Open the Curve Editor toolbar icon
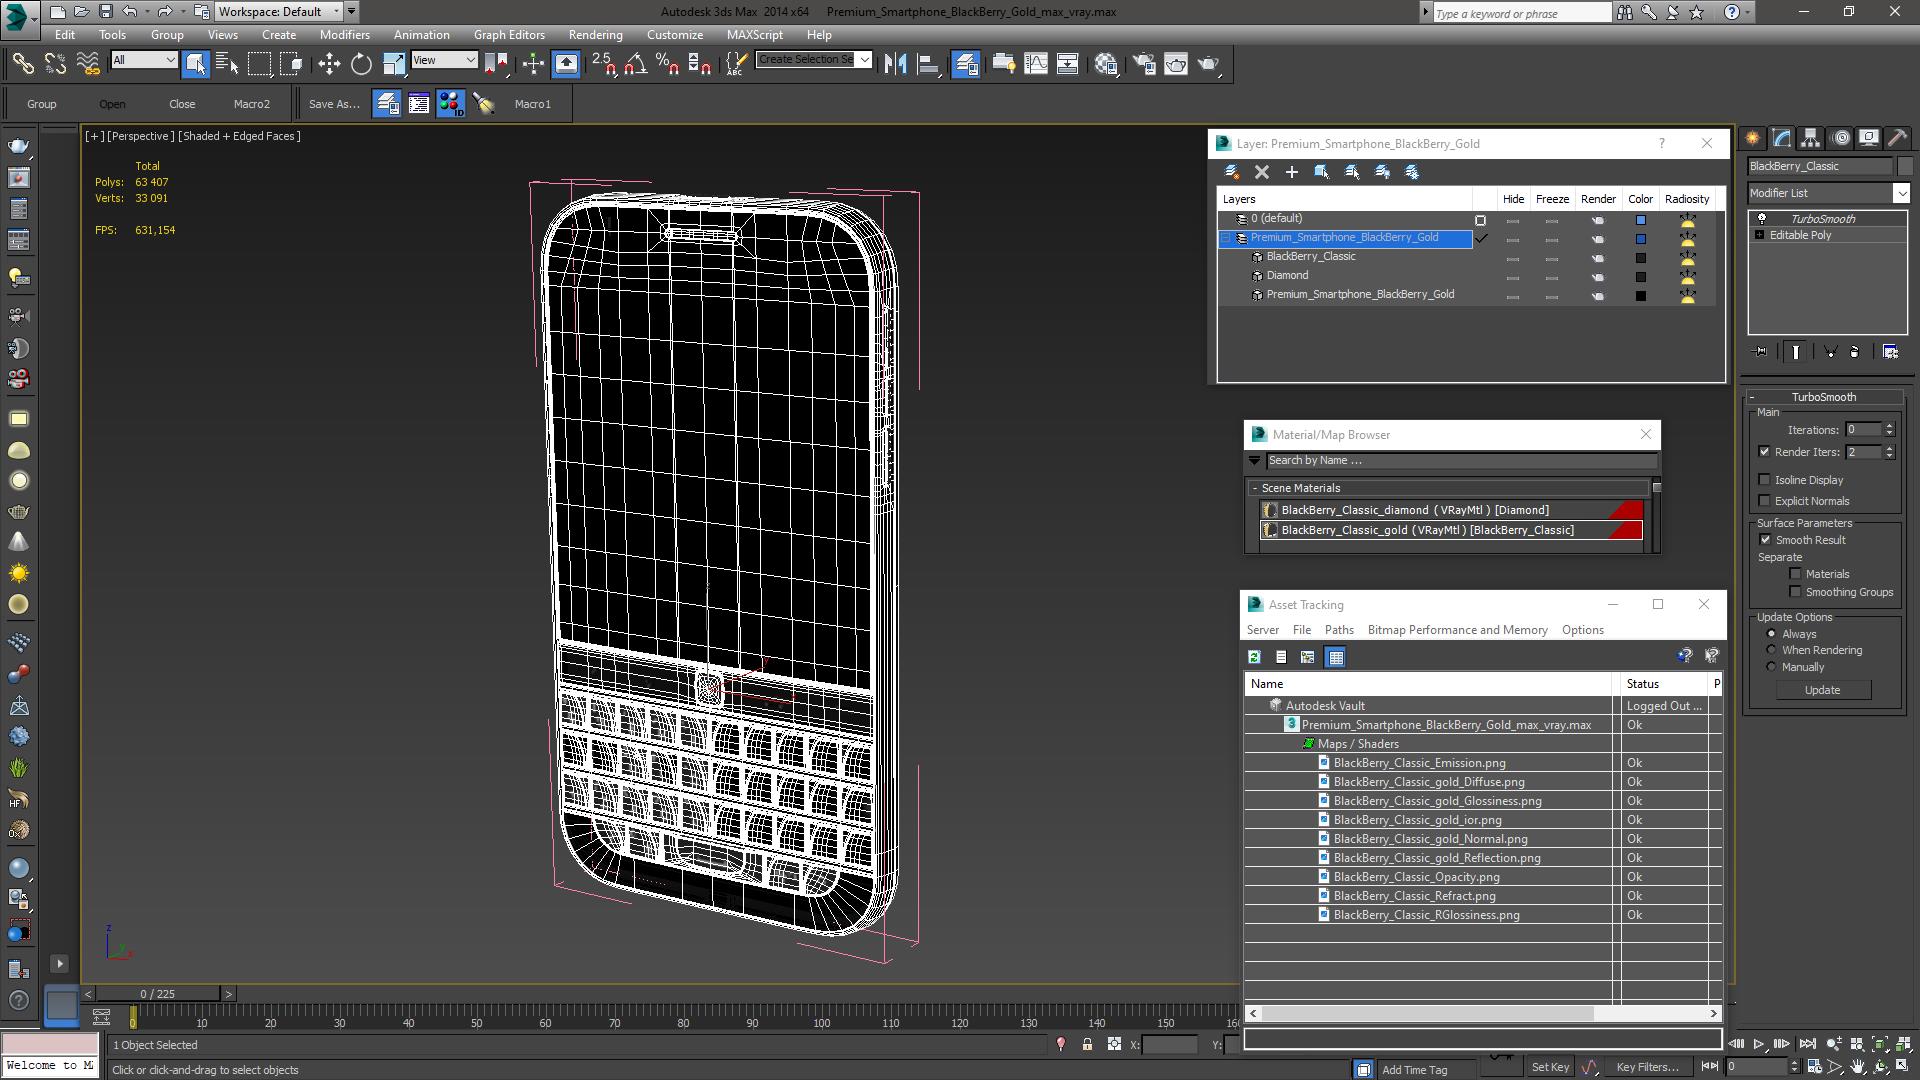1920x1080 pixels. 1036,64
